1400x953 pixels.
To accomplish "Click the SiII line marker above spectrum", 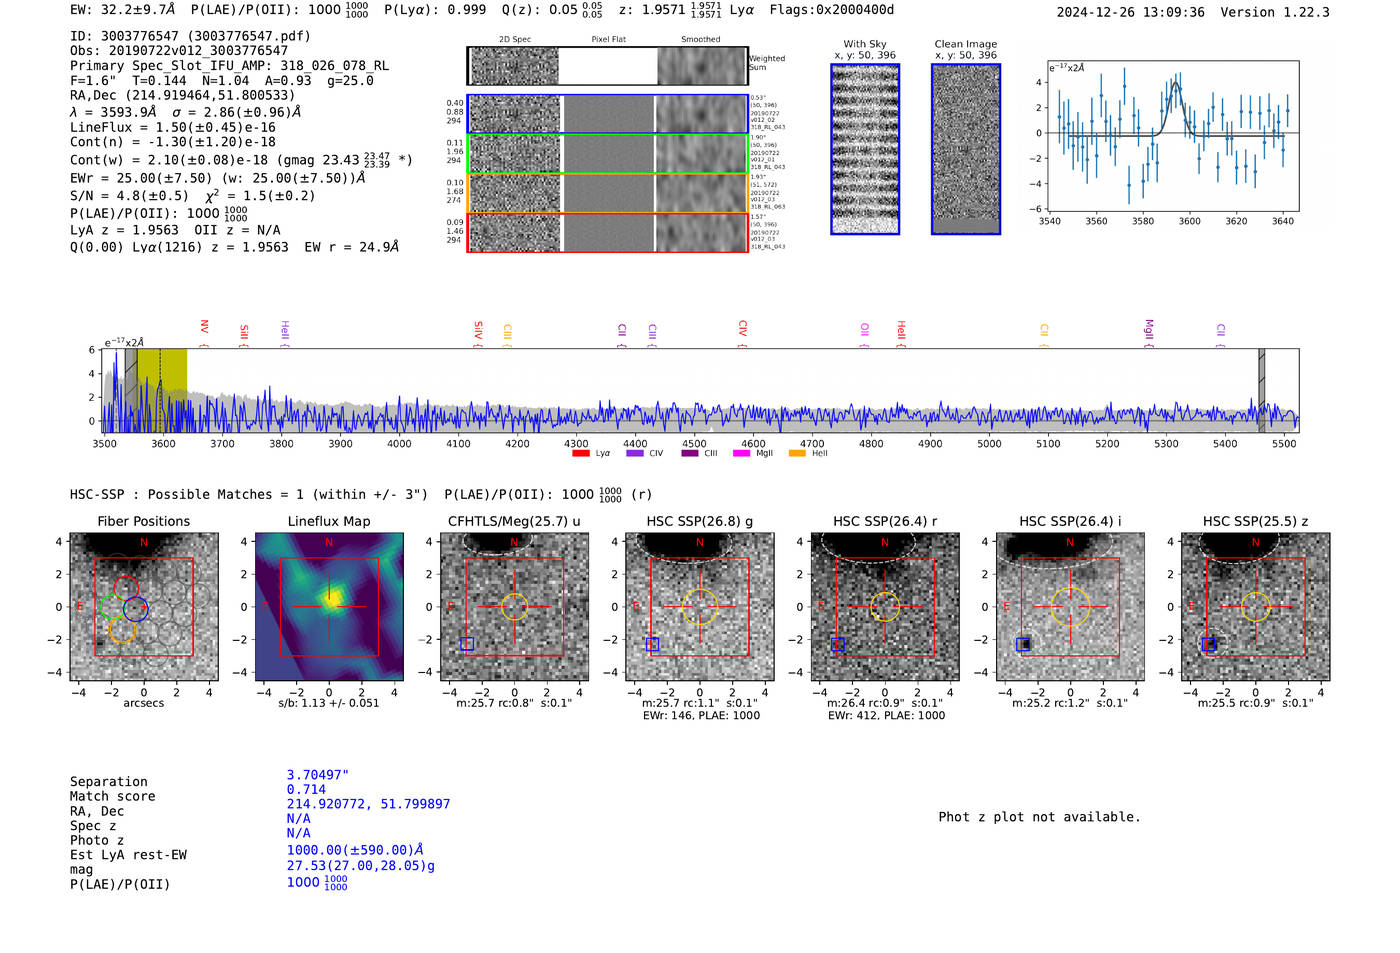I will (x=244, y=332).
